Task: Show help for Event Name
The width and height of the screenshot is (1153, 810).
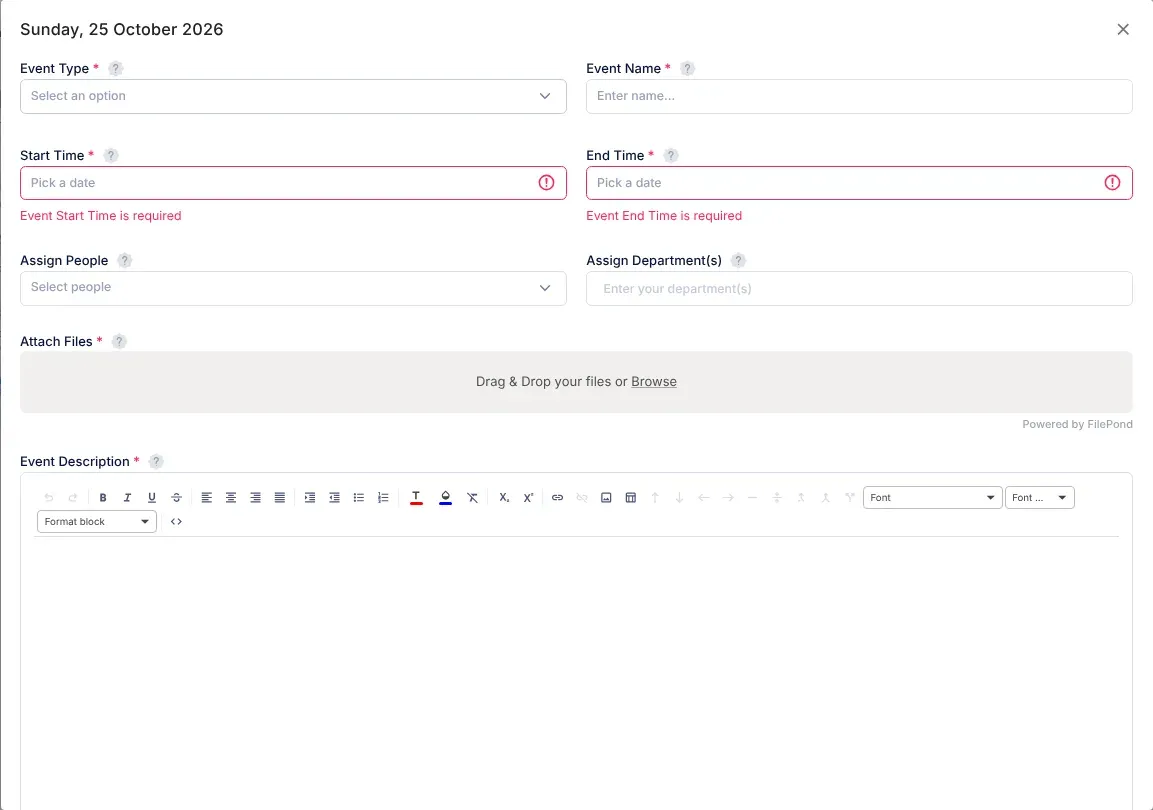Action: [687, 68]
